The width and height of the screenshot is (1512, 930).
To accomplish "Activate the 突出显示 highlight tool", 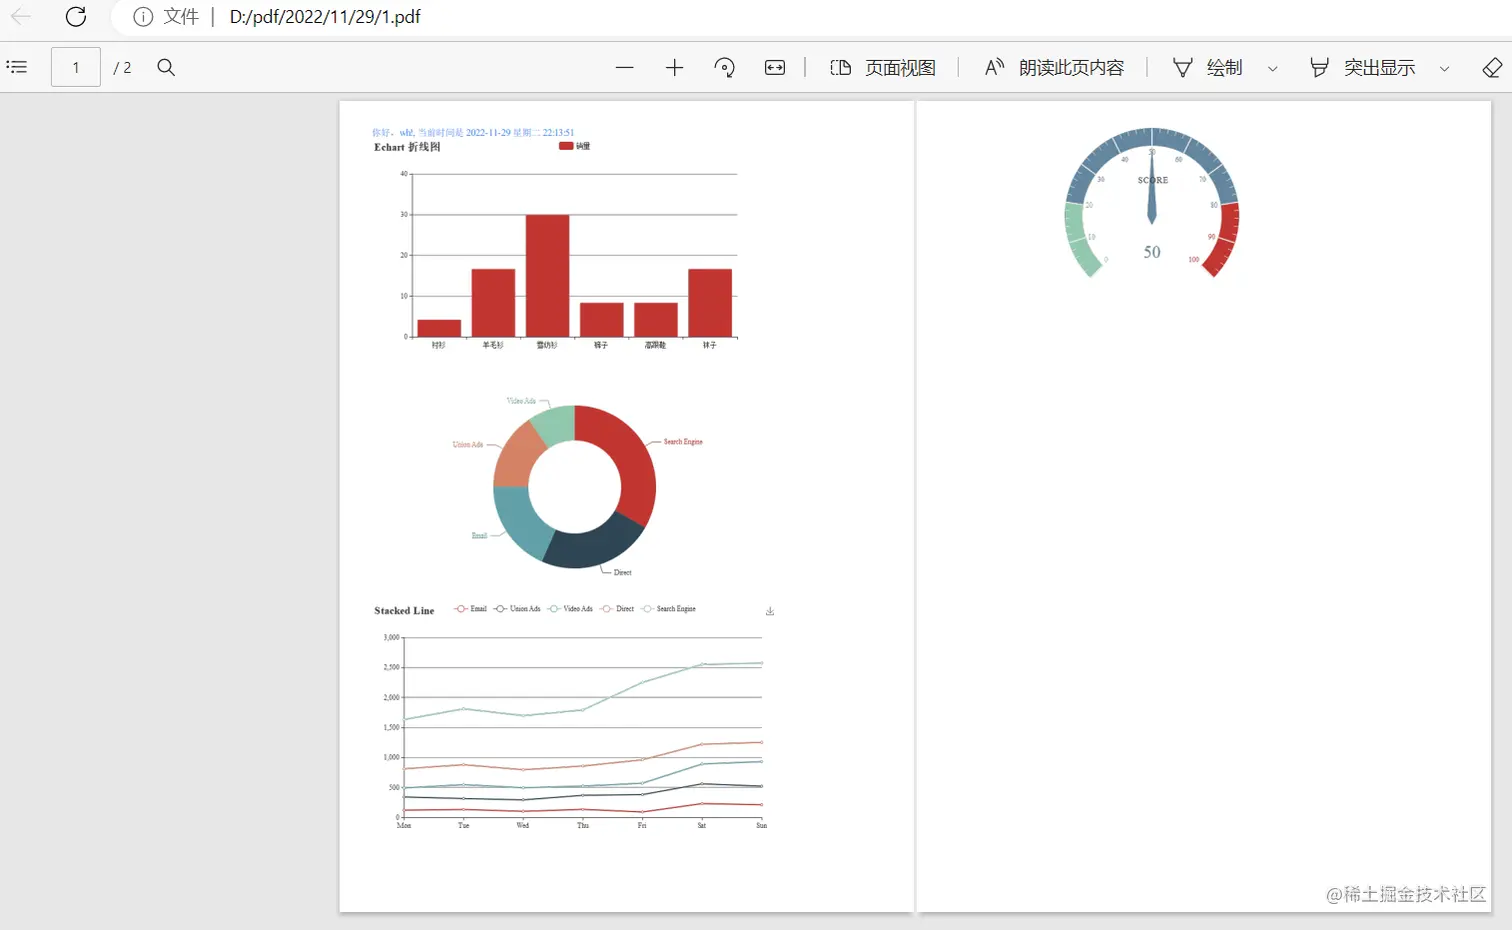I will pos(1362,67).
